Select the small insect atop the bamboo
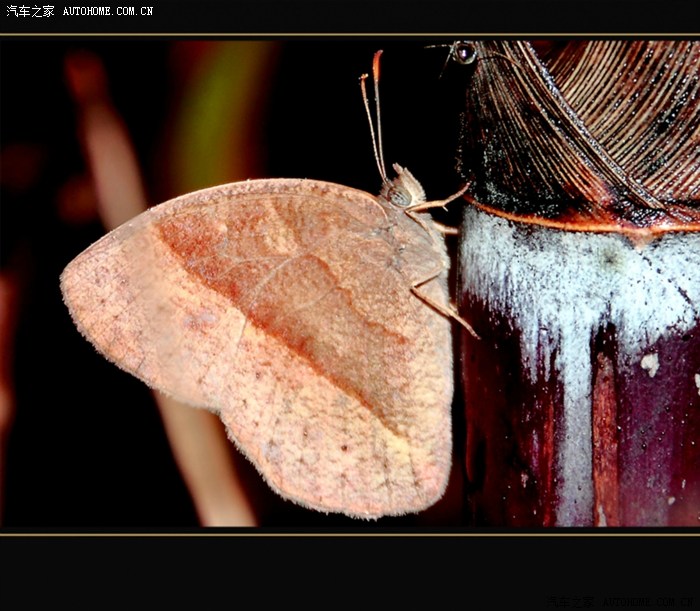 [464, 52]
